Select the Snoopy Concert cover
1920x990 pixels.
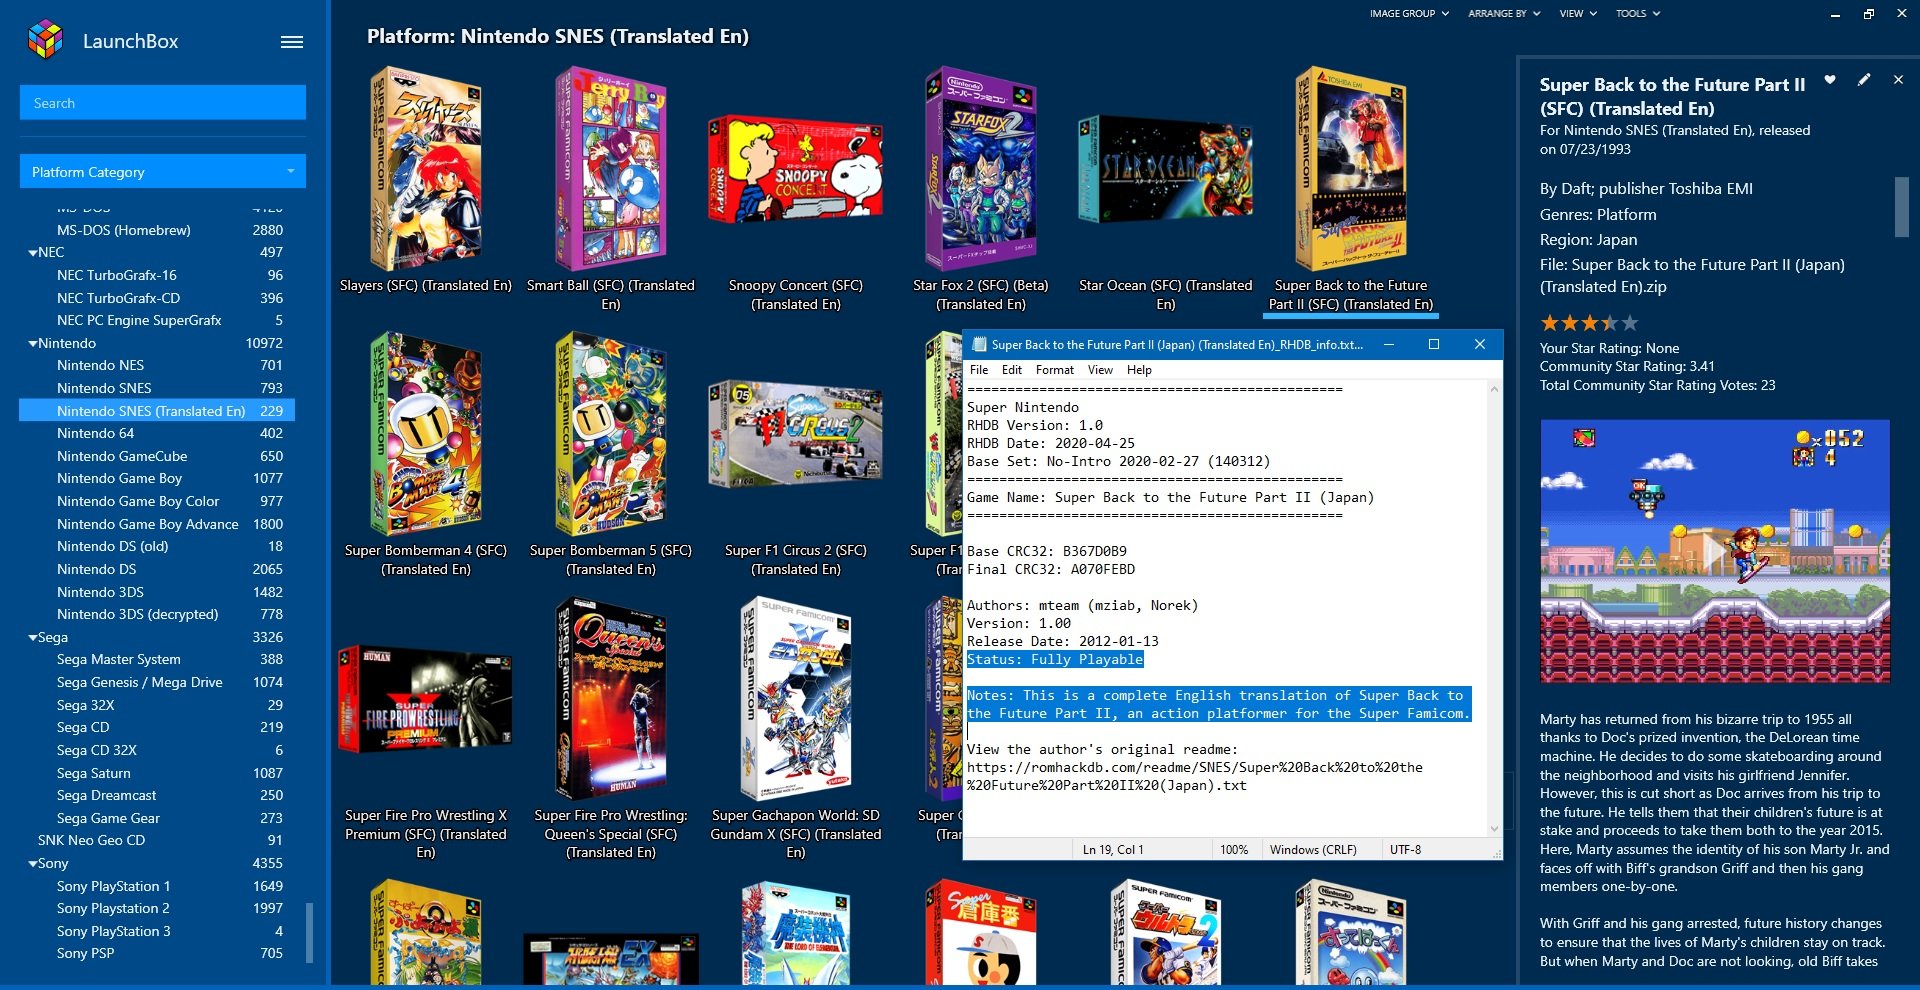(795, 170)
